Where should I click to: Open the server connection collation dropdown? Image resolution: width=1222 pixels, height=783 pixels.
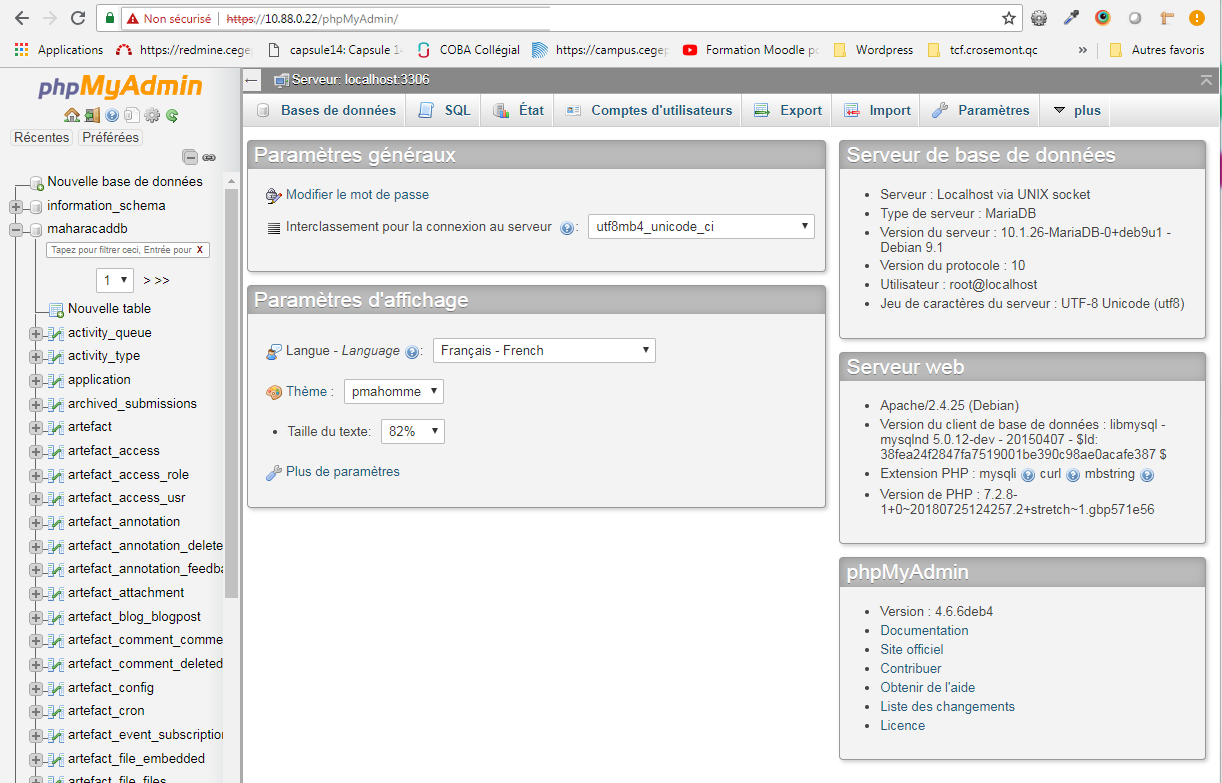(701, 227)
